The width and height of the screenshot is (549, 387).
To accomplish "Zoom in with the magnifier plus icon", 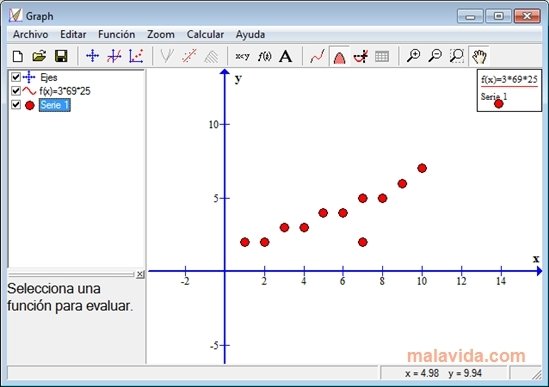I will pyautogui.click(x=414, y=56).
